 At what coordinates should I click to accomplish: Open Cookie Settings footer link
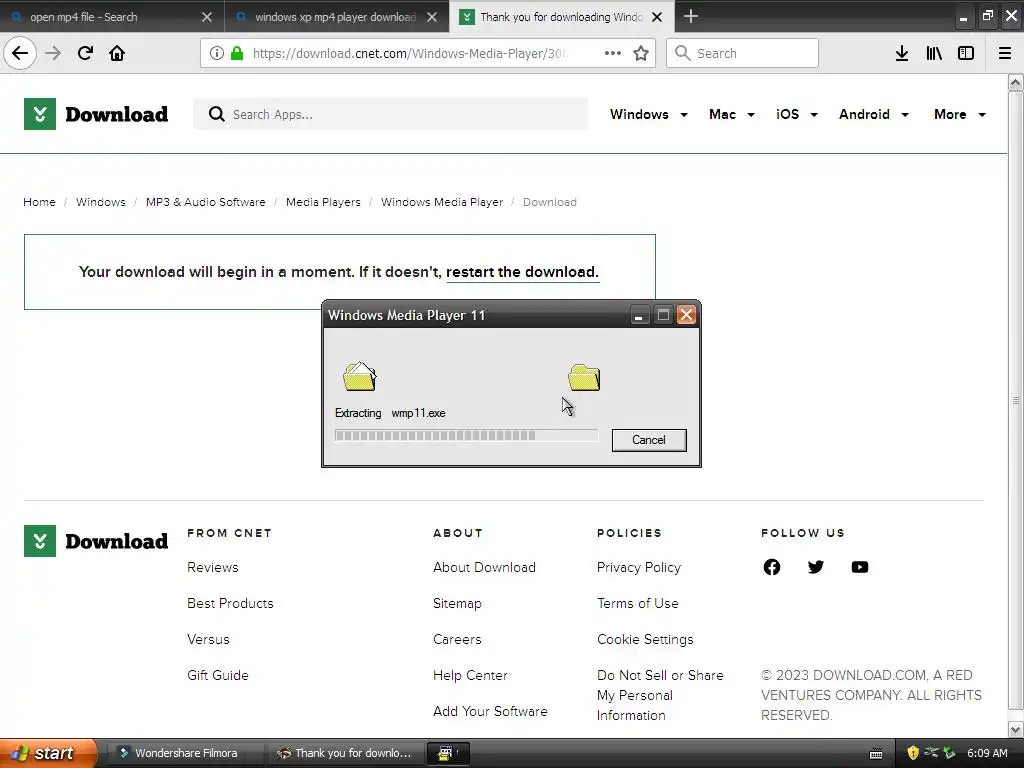(645, 639)
